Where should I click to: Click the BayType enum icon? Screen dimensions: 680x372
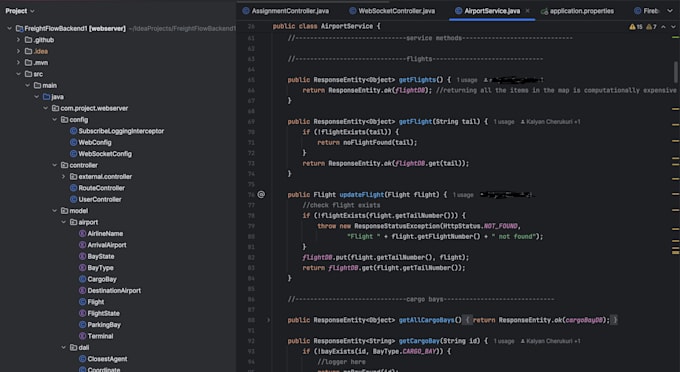click(82, 268)
